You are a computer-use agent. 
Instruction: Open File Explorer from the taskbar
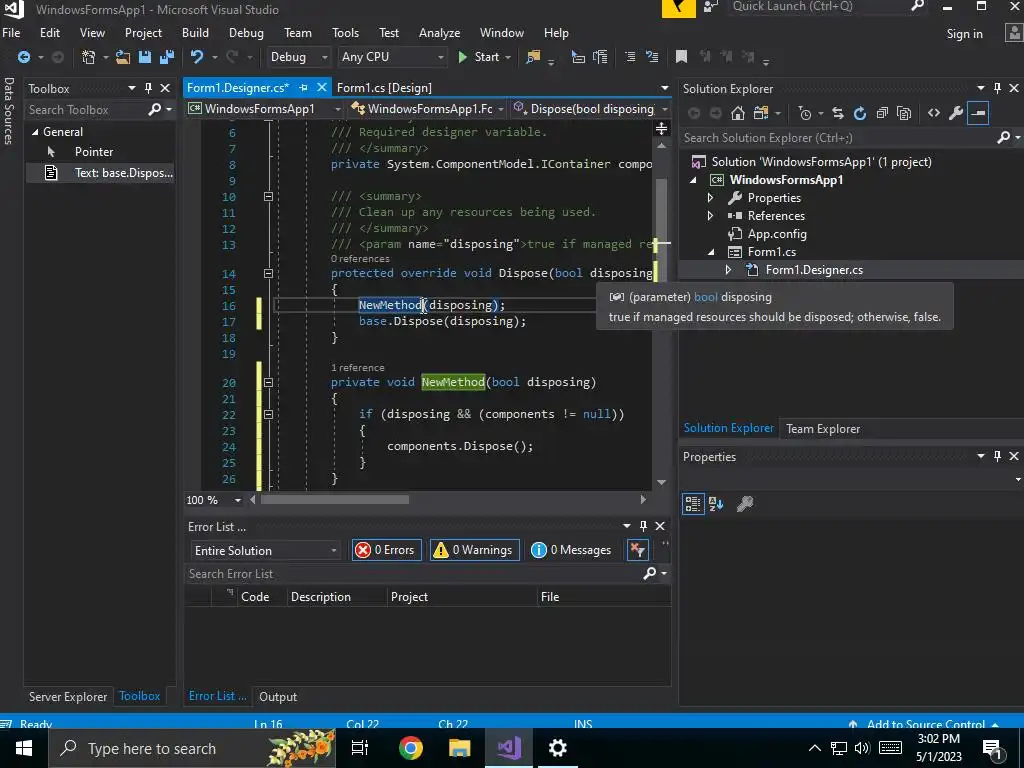460,748
